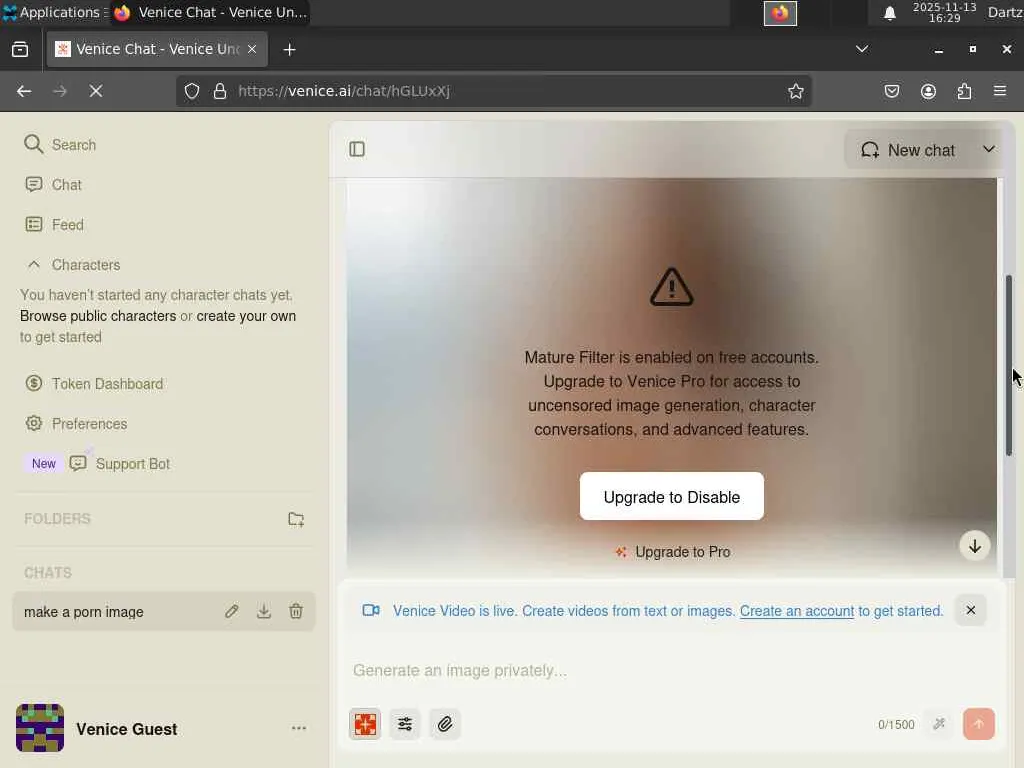
Task: Open the Firefox account icon
Action: click(x=928, y=91)
